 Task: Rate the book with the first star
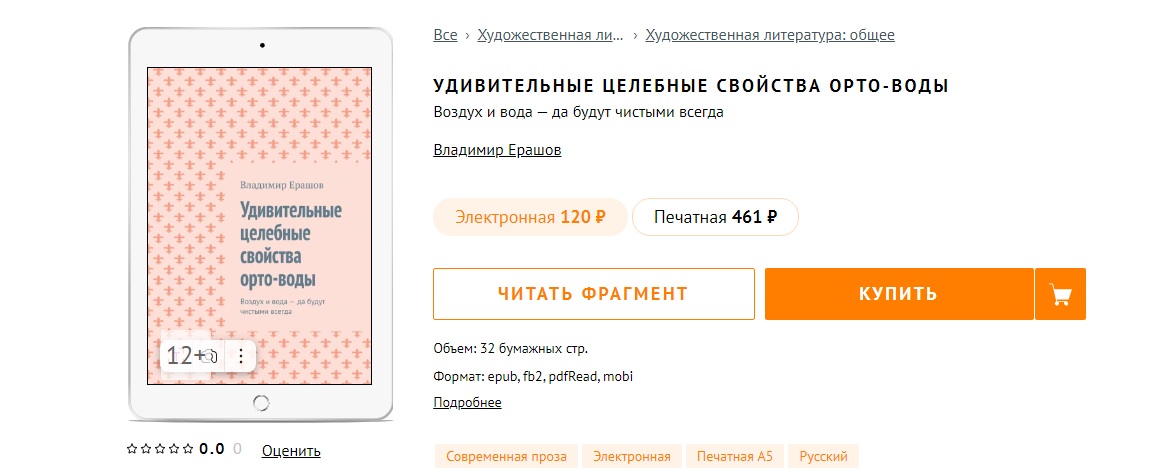pyautogui.click(x=132, y=449)
